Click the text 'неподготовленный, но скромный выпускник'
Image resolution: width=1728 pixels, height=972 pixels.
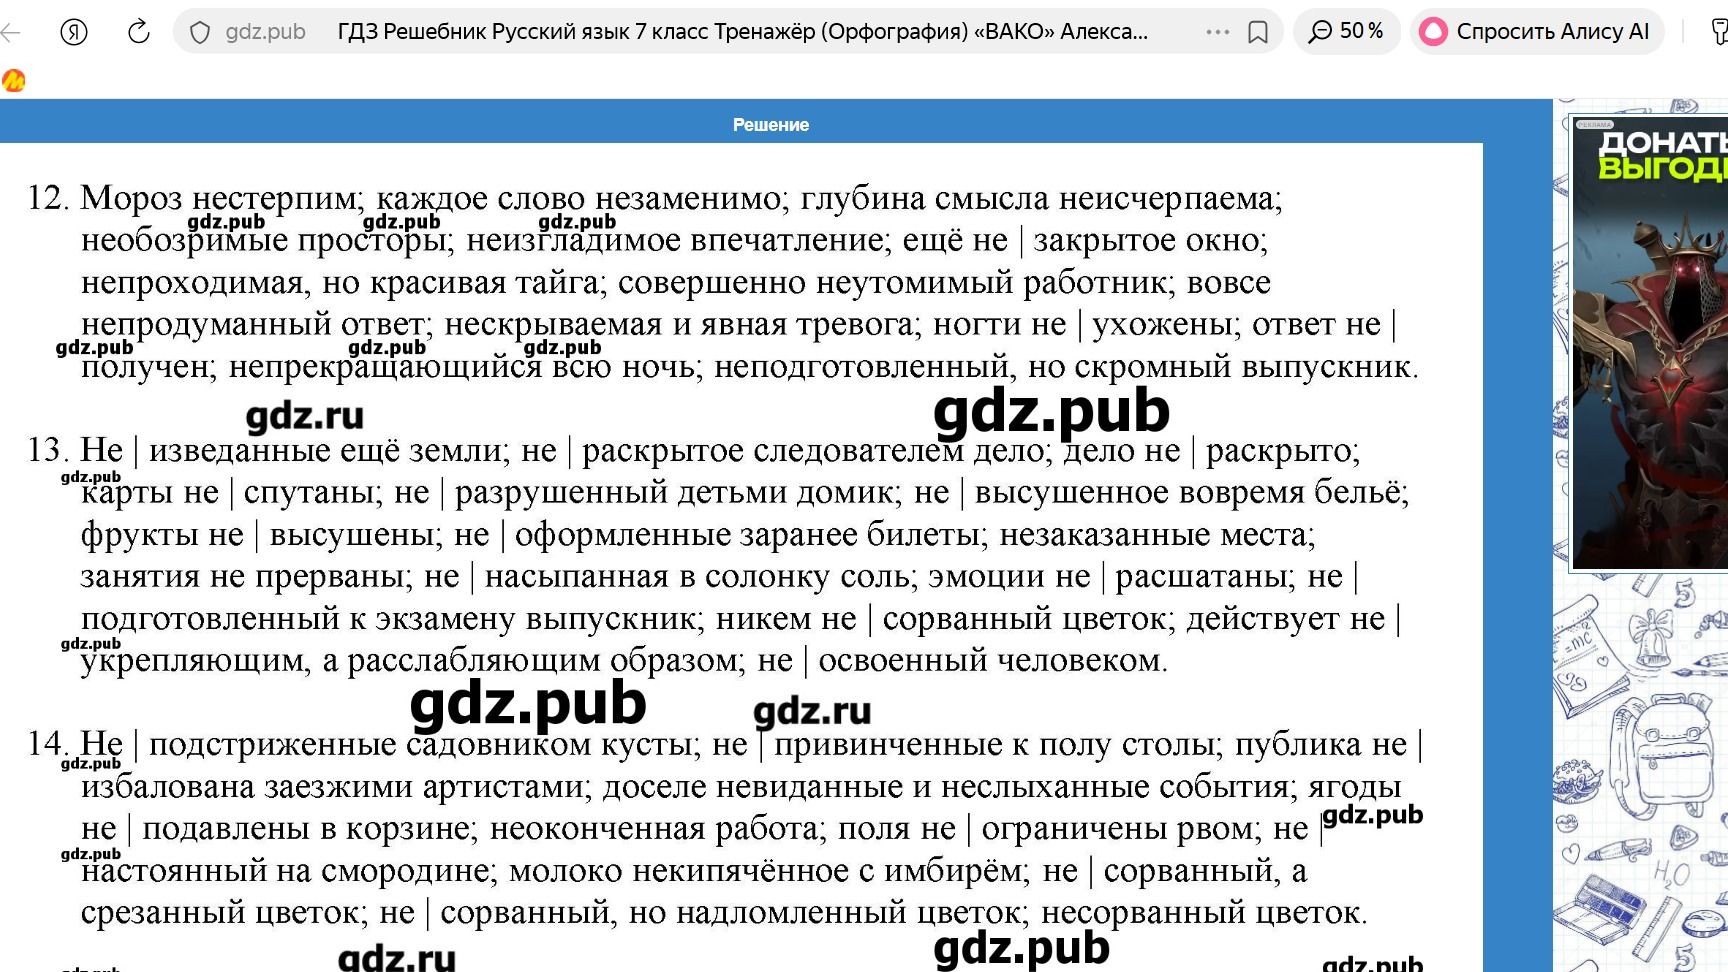click(1062, 366)
